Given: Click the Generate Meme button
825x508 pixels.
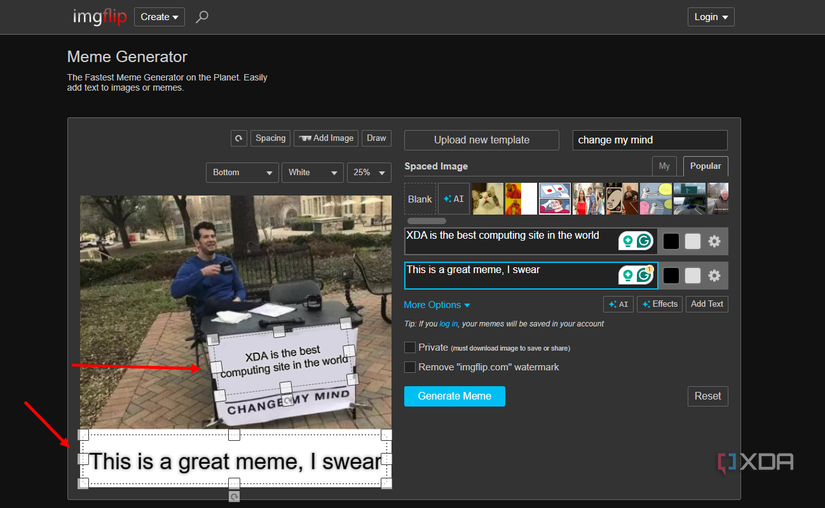Looking at the screenshot, I should (x=455, y=397).
